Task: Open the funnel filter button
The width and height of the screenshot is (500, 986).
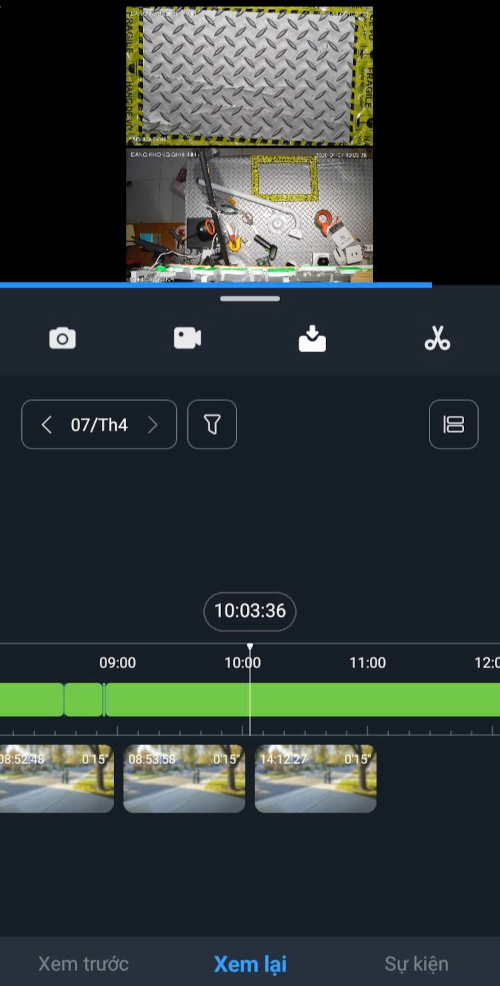Action: [x=212, y=424]
